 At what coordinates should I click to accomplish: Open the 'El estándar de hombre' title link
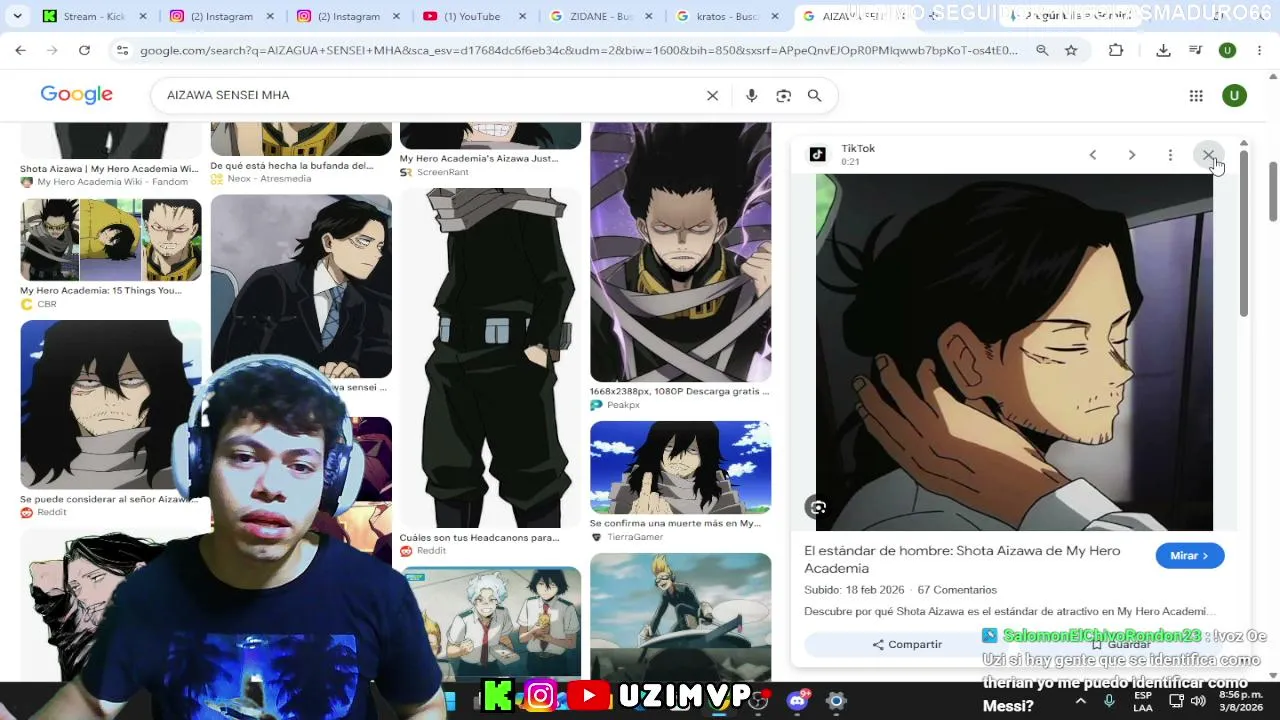(962, 559)
